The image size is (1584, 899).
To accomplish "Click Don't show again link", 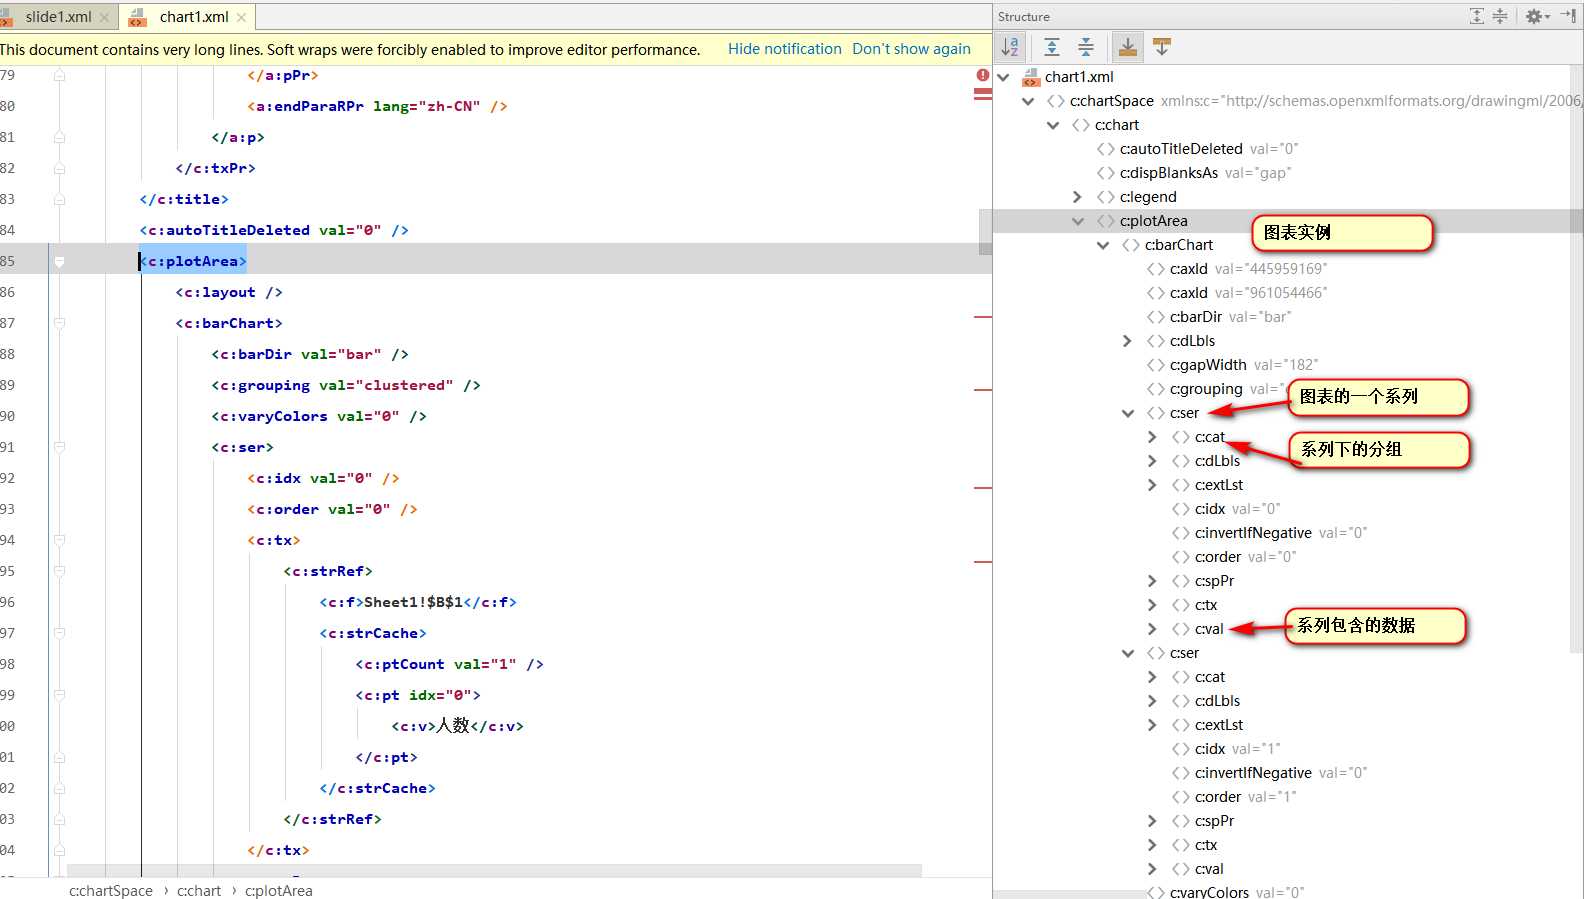I will (x=911, y=49).
